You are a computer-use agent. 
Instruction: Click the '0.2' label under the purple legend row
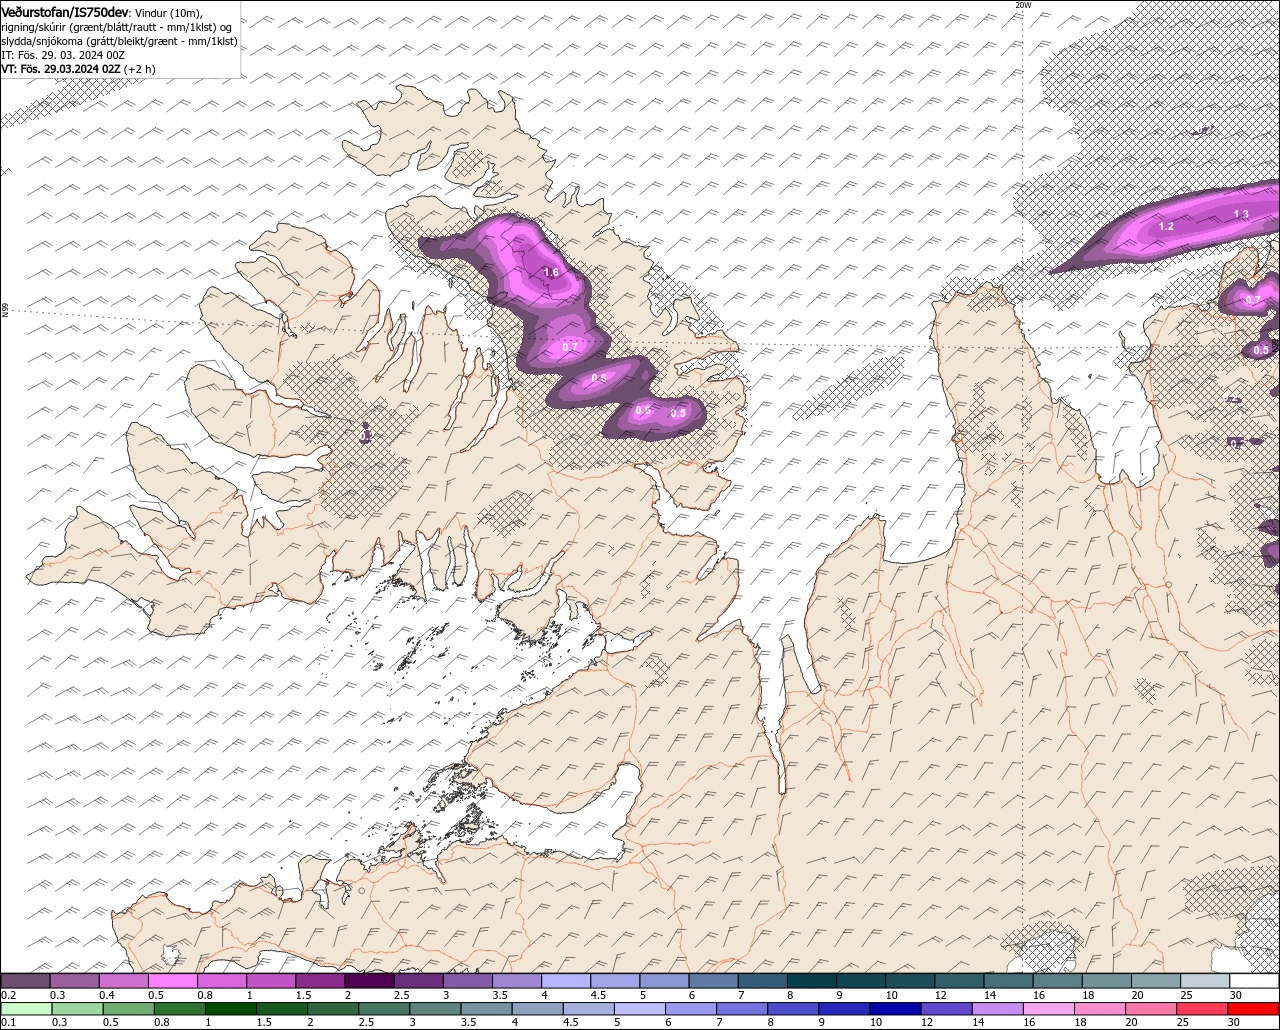[9, 995]
